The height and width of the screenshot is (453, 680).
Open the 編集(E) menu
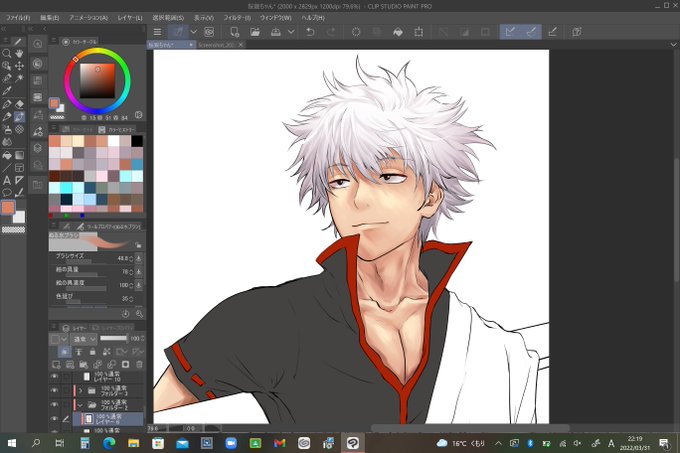coord(49,18)
